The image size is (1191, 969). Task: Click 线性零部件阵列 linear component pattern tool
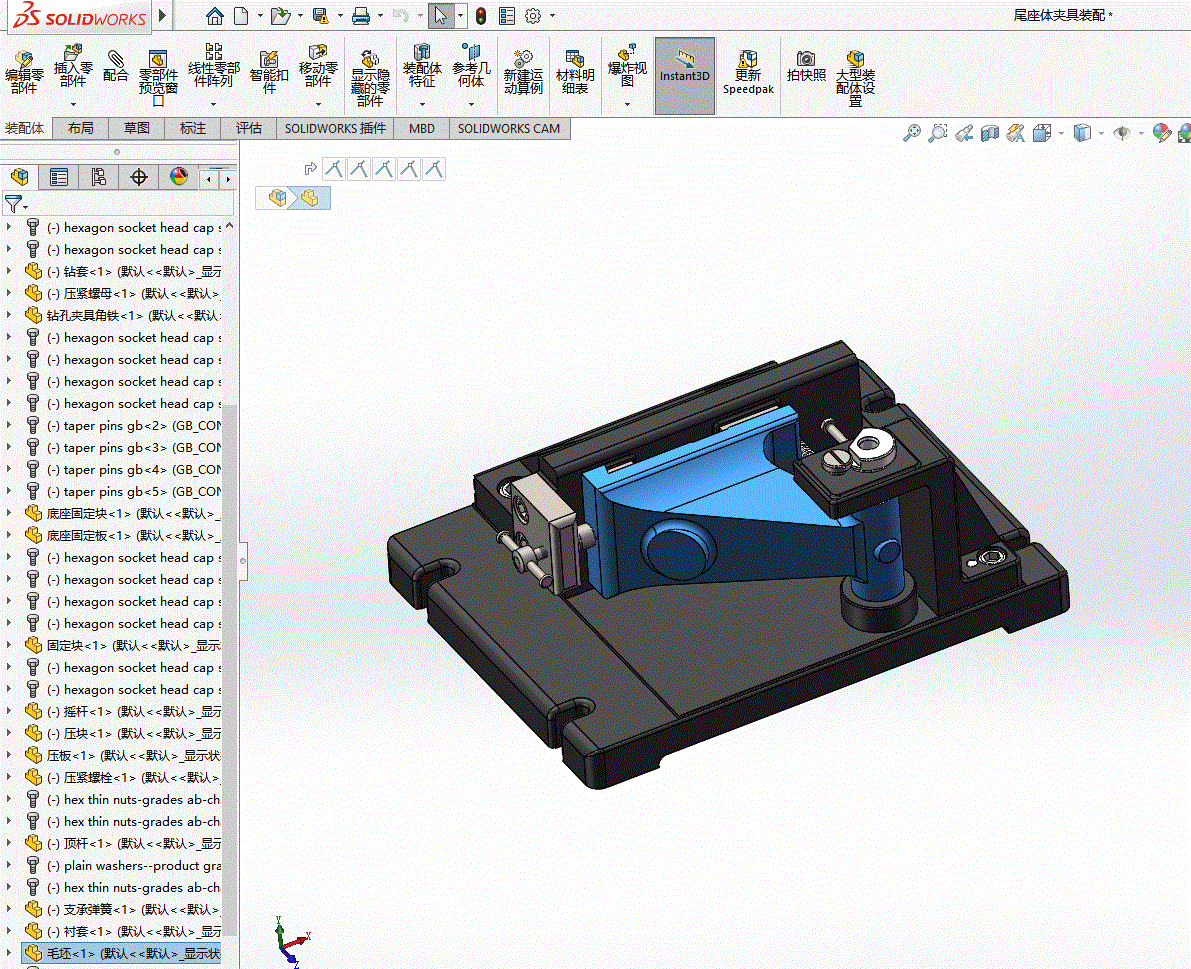[213, 66]
